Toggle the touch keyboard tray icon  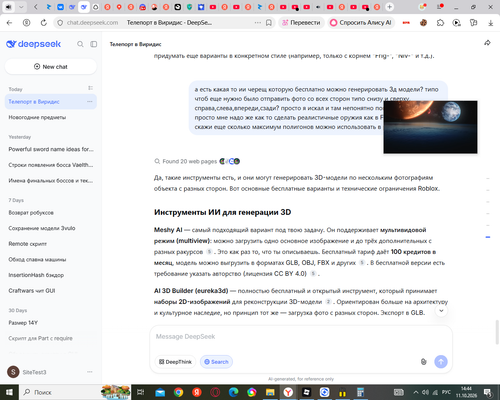coord(399,392)
